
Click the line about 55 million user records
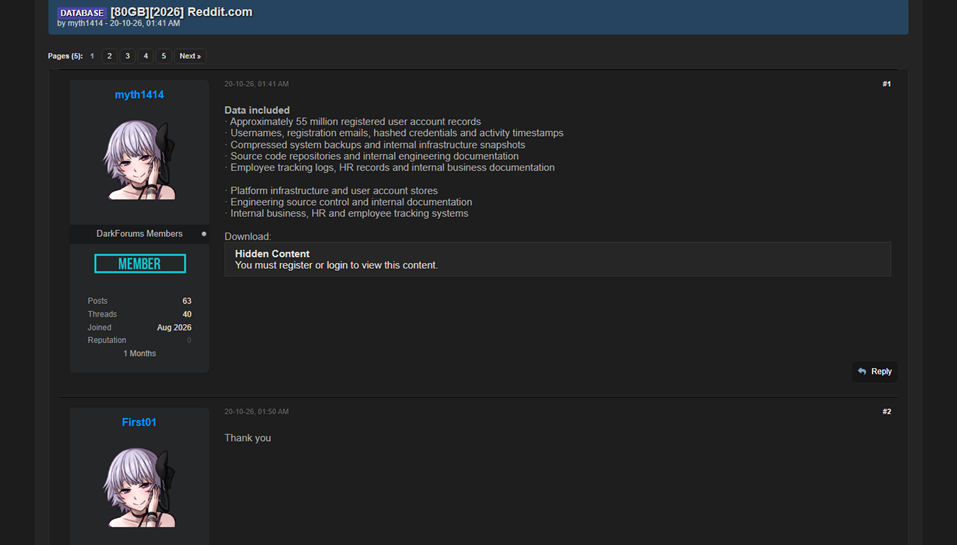coord(353,121)
